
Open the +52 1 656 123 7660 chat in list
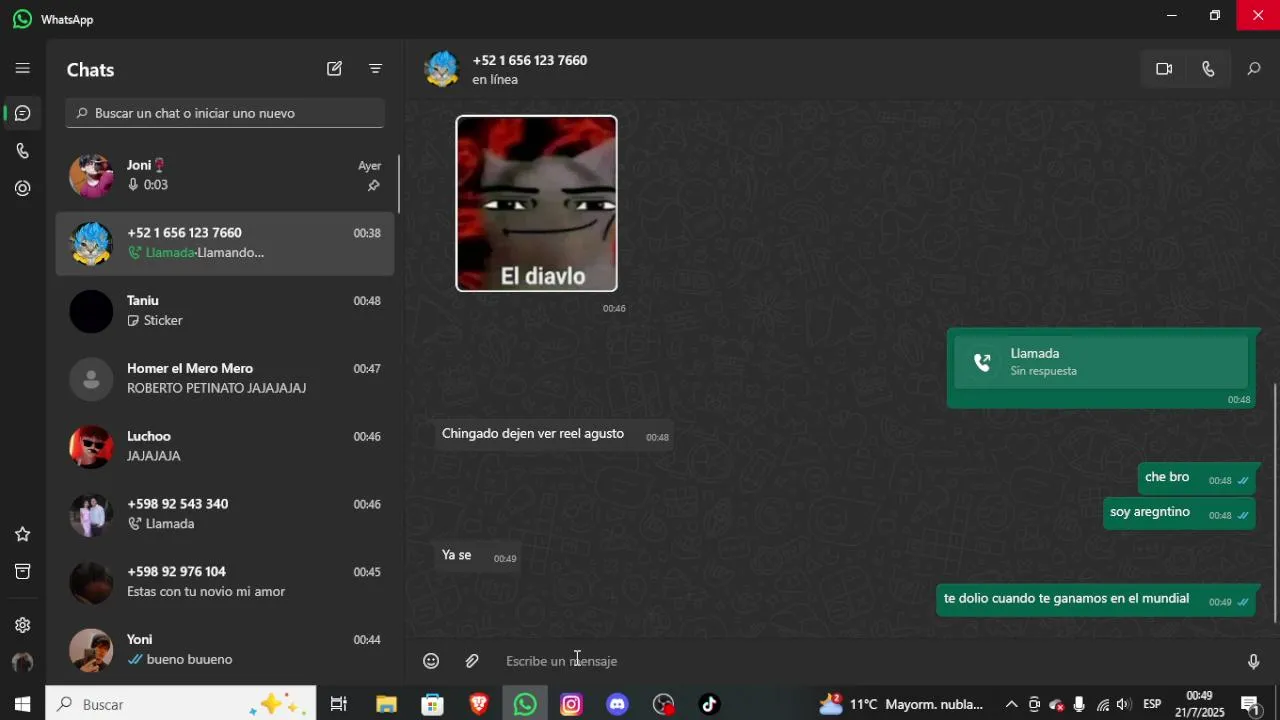(225, 243)
